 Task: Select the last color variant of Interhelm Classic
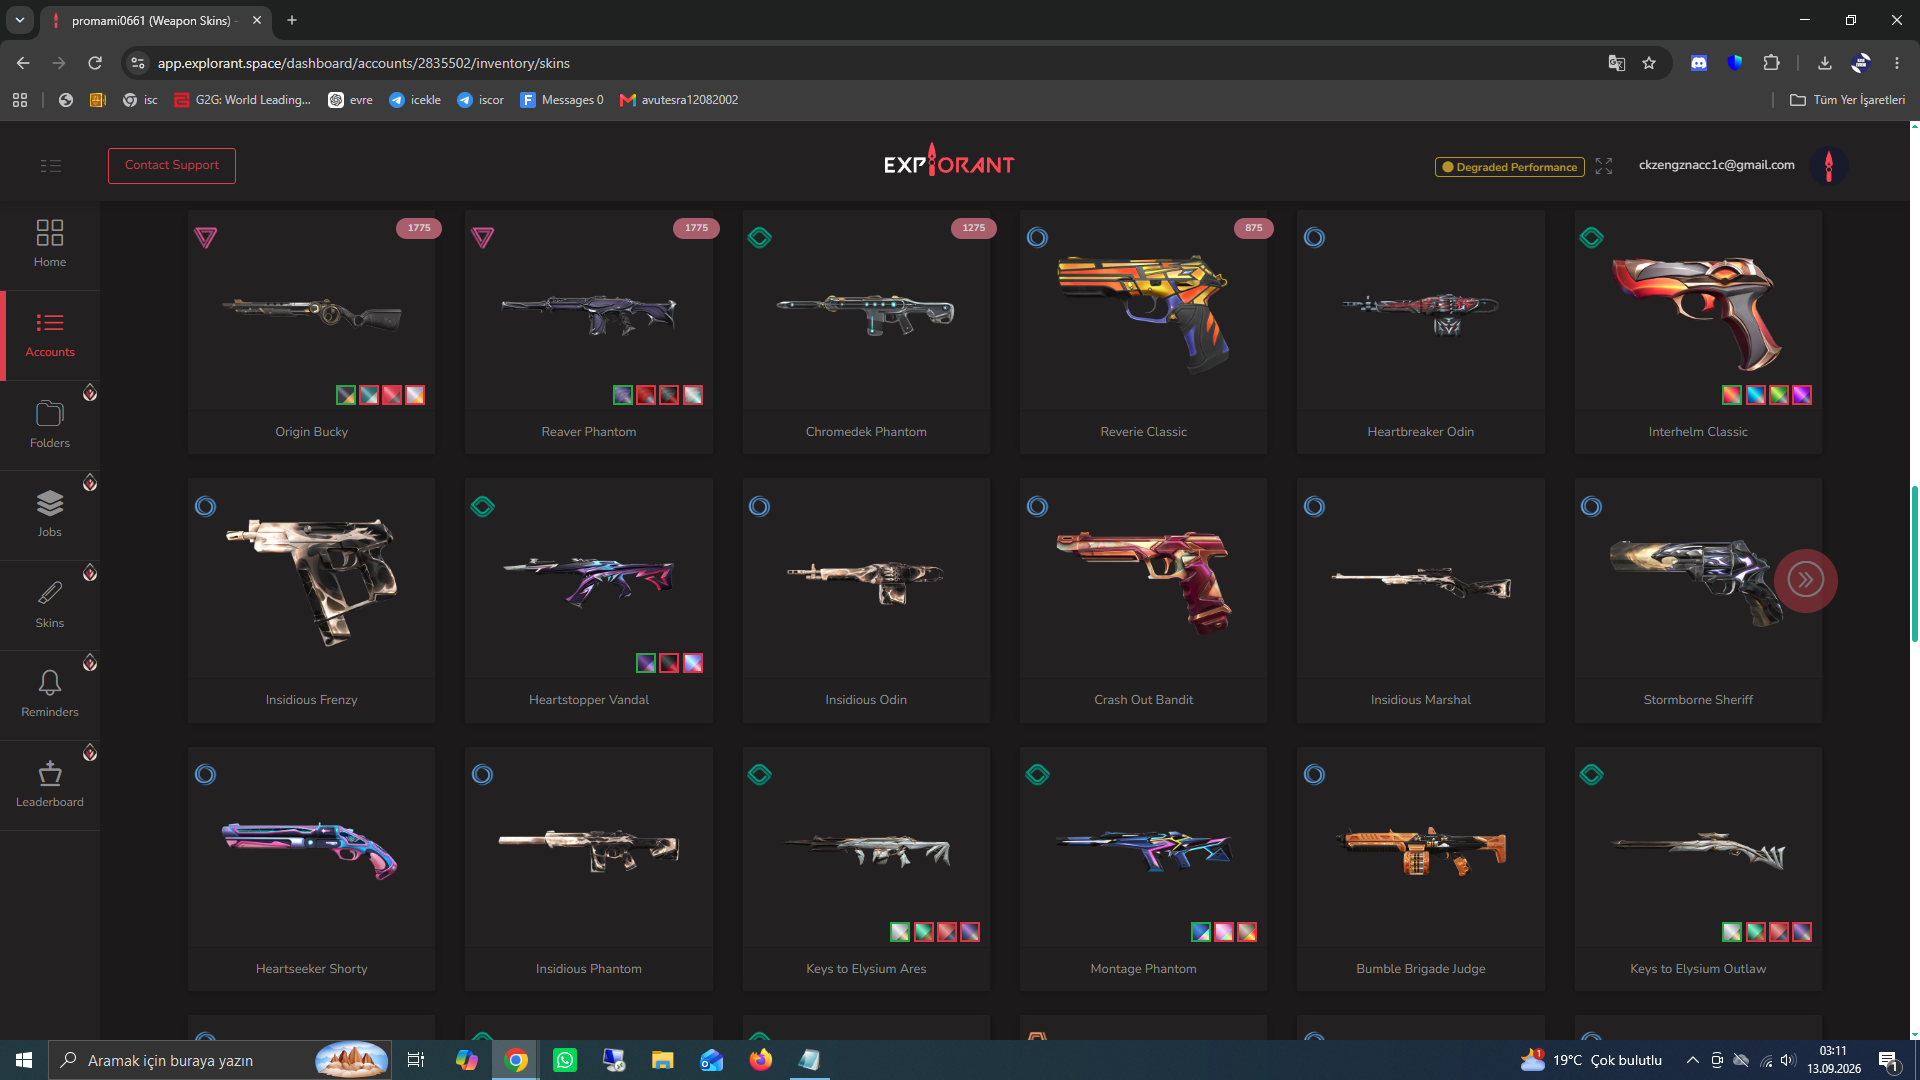1802,395
